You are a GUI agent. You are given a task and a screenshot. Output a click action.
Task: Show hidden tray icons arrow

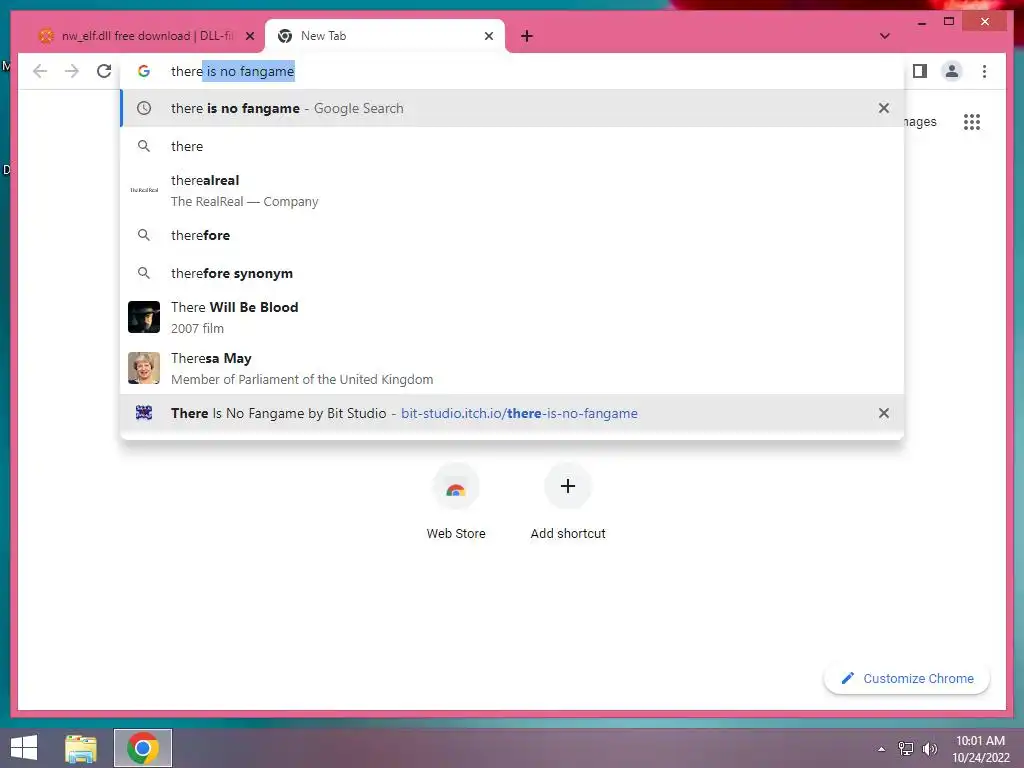tap(882, 749)
